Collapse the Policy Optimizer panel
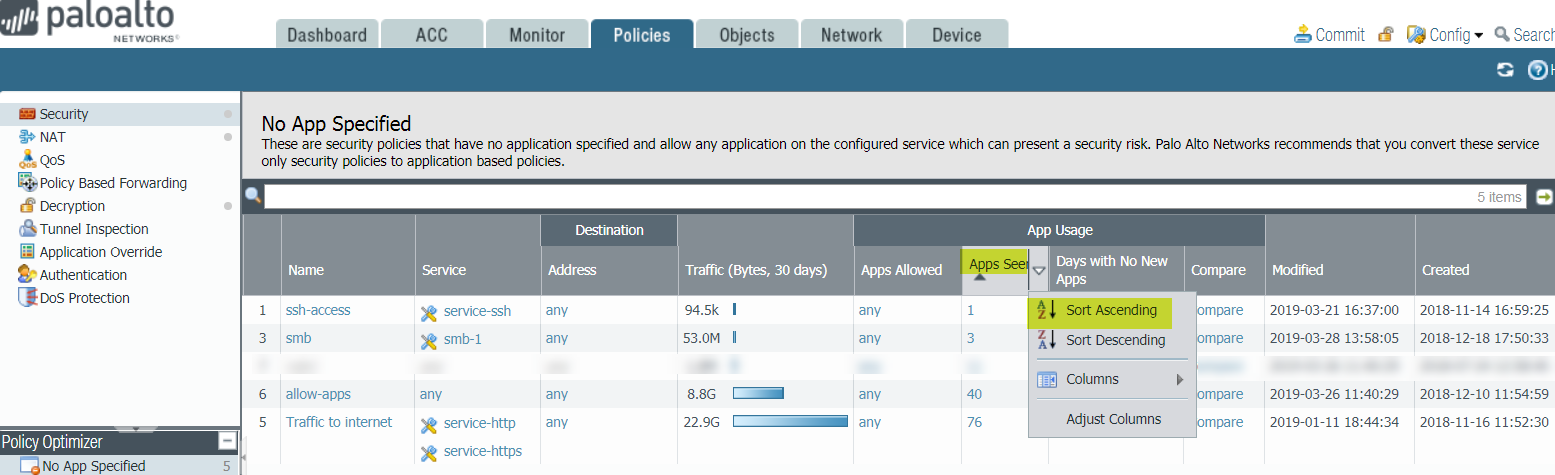The image size is (1555, 475). 228,441
